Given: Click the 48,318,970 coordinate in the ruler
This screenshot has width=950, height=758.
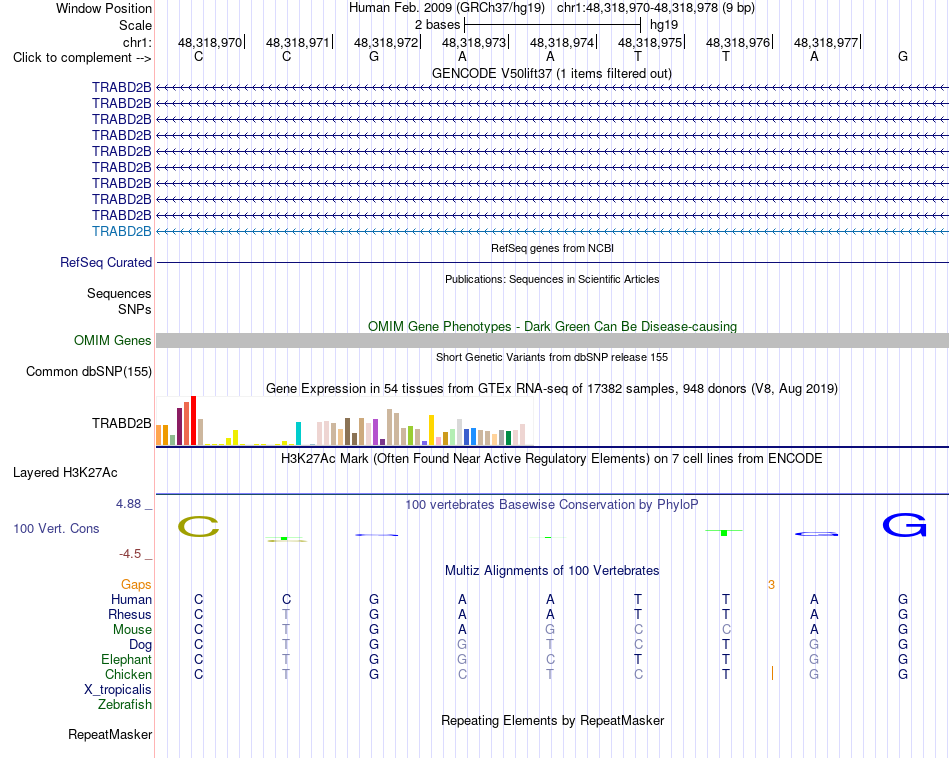Looking at the screenshot, I should pyautogui.click(x=210, y=42).
